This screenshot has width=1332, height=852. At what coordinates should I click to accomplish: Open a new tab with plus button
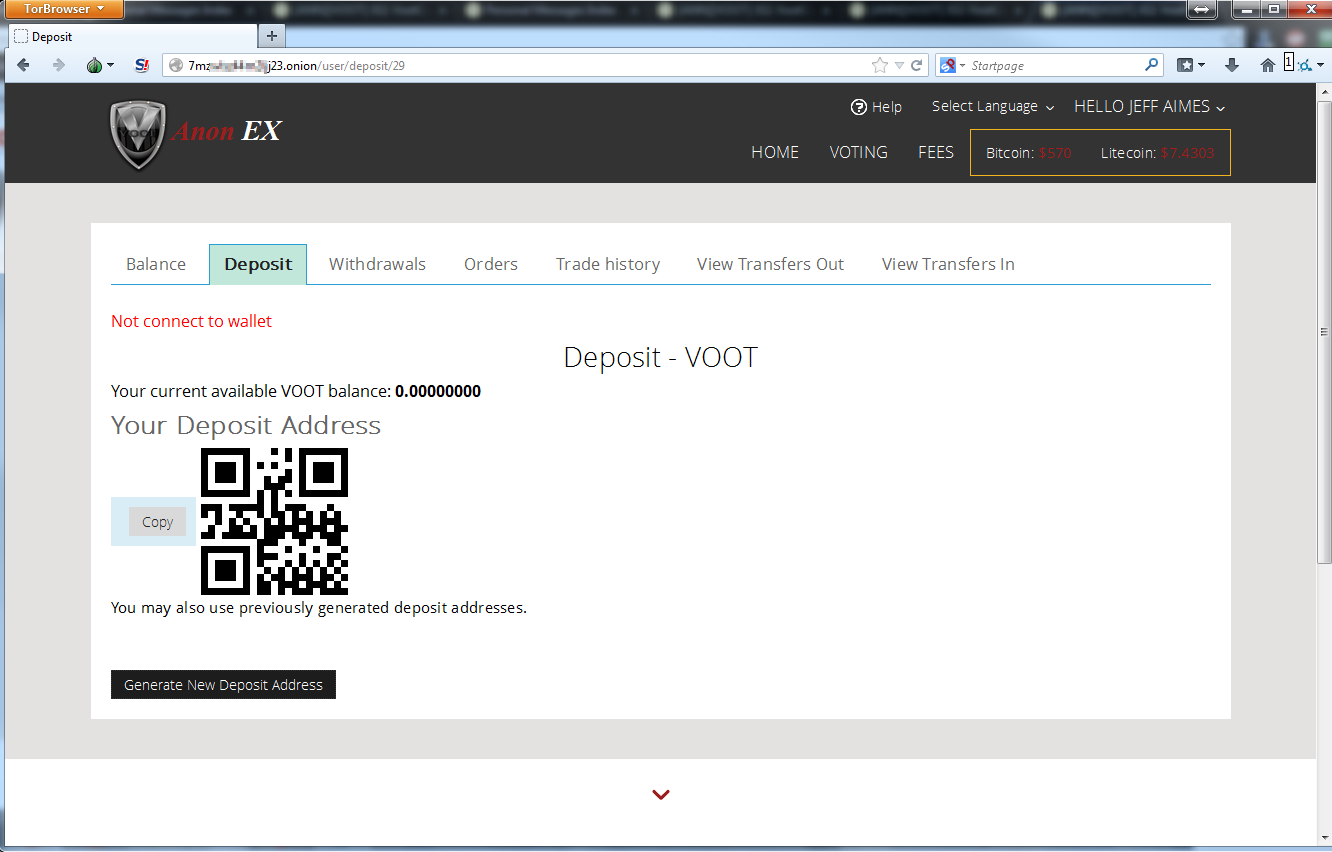point(271,36)
